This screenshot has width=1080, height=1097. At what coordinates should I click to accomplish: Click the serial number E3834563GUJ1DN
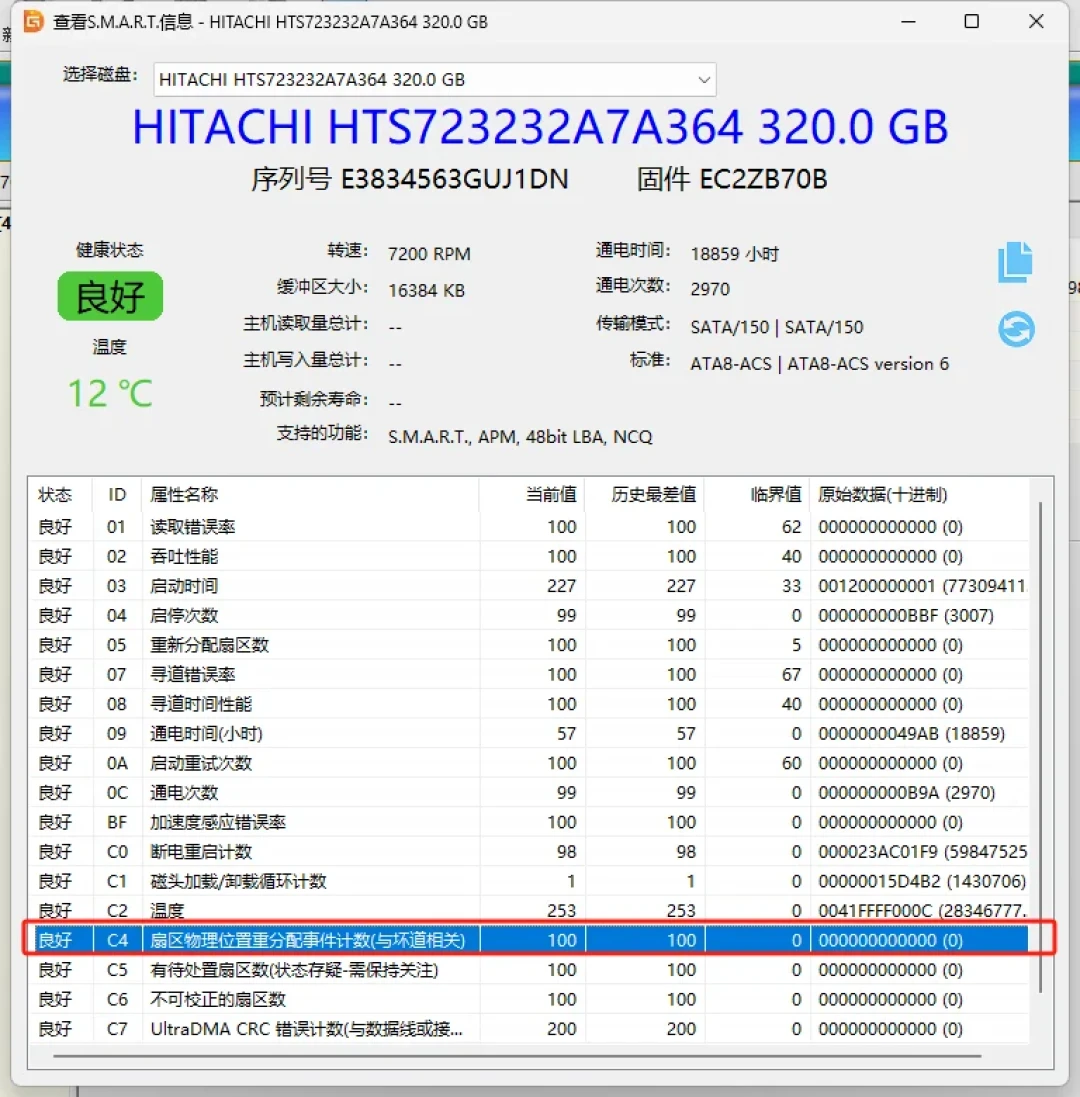tap(455, 179)
